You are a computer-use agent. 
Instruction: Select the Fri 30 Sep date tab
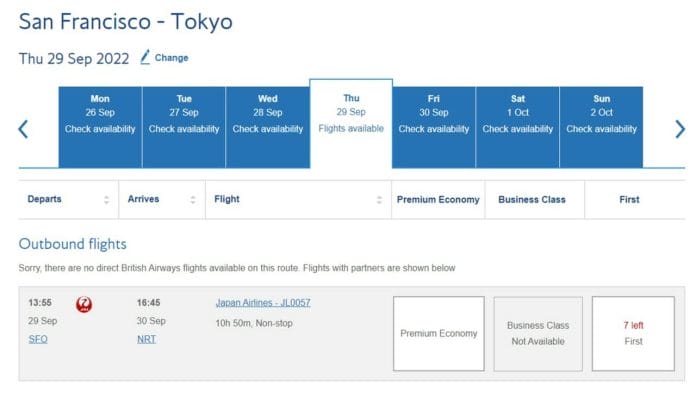[x=434, y=127]
